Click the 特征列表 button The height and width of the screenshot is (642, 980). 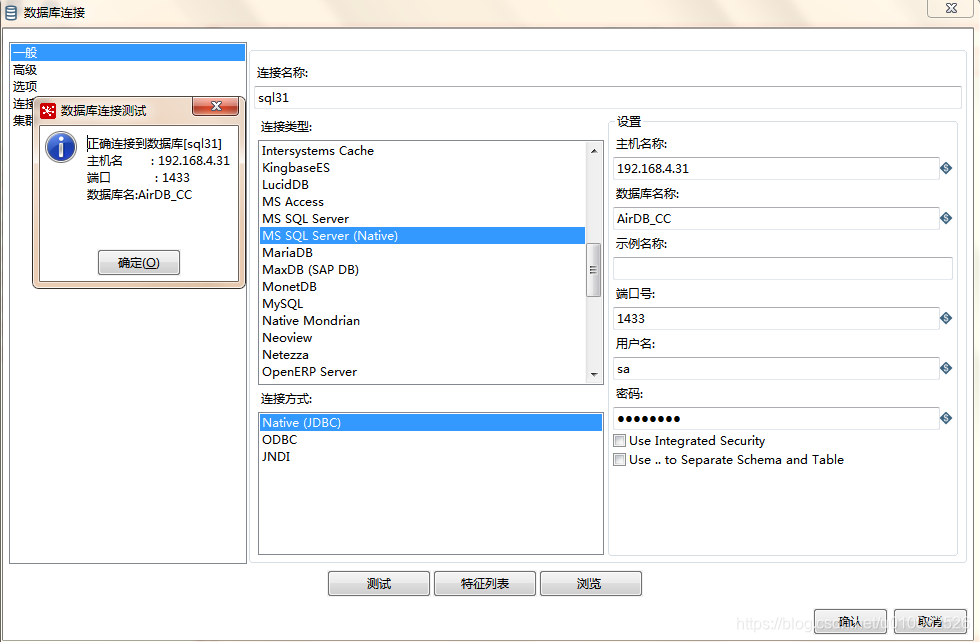point(485,583)
